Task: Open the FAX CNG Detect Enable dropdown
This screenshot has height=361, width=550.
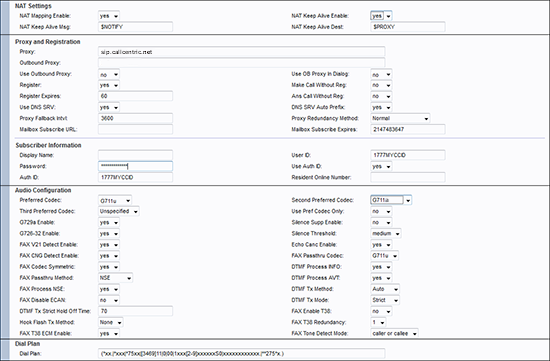Action: 109,256
